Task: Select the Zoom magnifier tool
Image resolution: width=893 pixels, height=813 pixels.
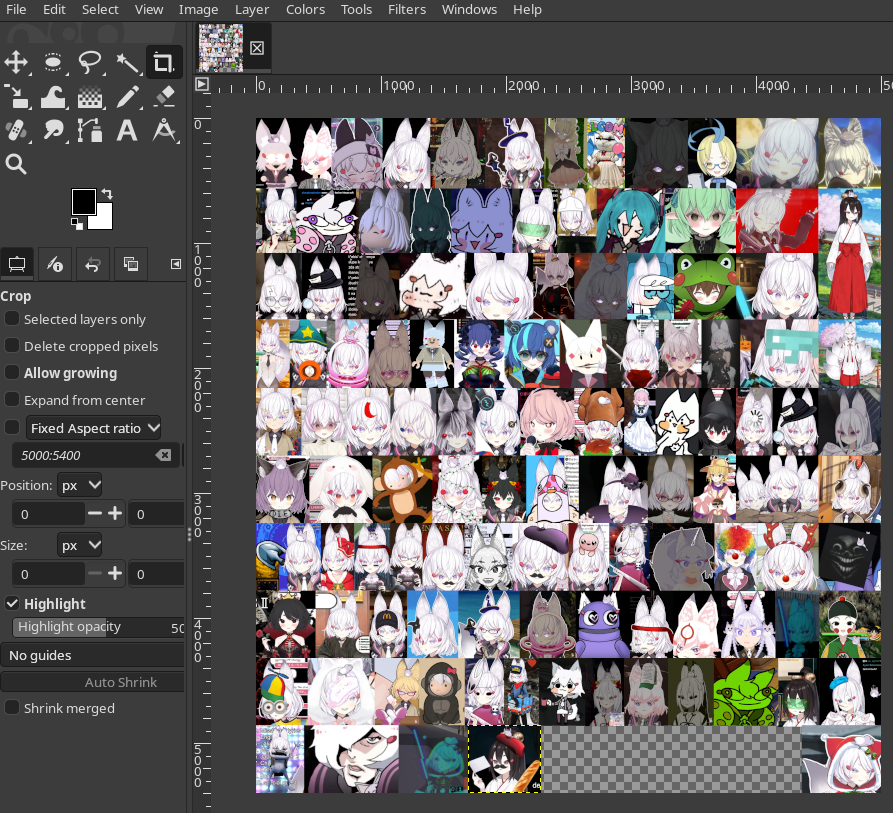Action: click(x=17, y=164)
